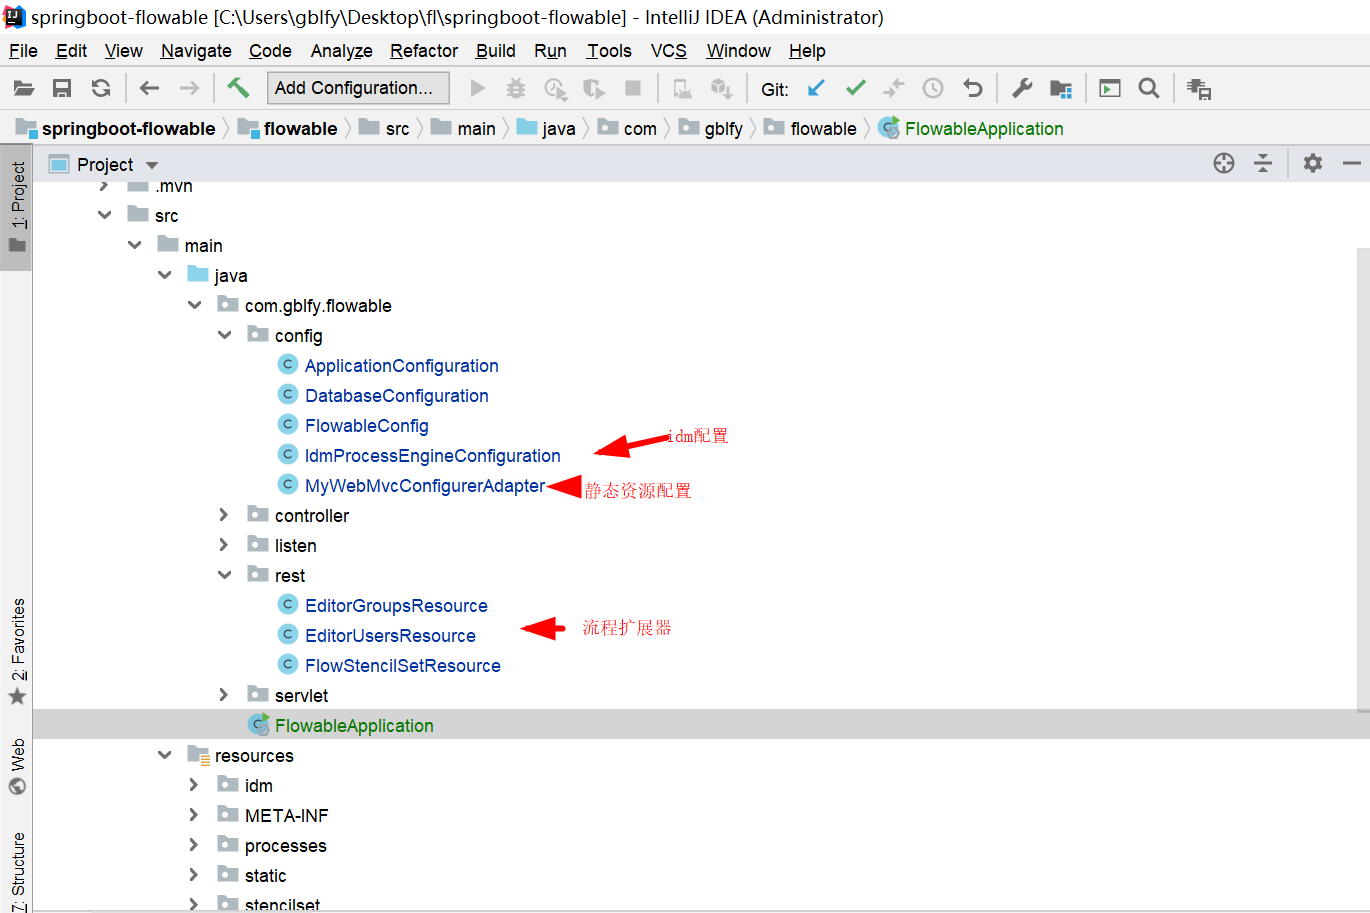Collapse the resources folder
Screen dimensions: 1370x913
(165, 755)
